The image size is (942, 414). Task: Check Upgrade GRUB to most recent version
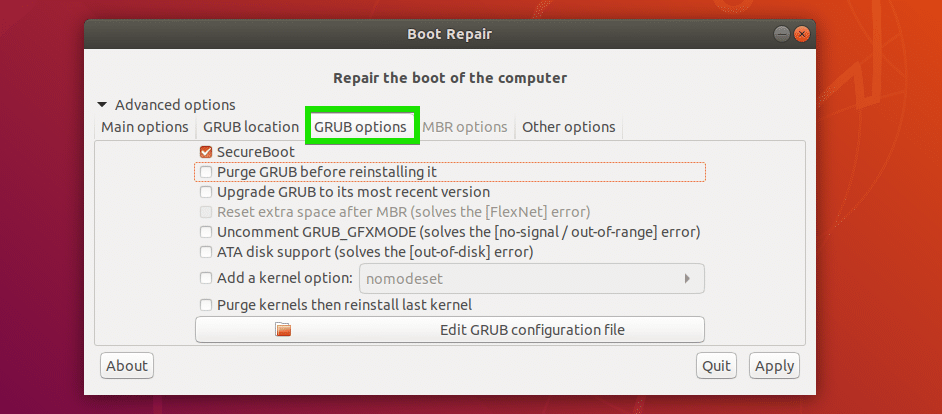coord(206,192)
